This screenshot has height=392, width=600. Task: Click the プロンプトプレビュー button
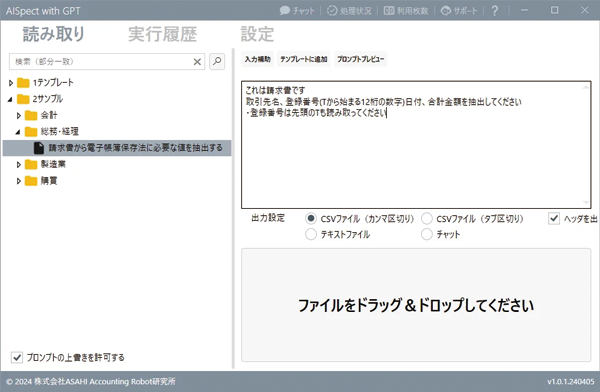360,59
